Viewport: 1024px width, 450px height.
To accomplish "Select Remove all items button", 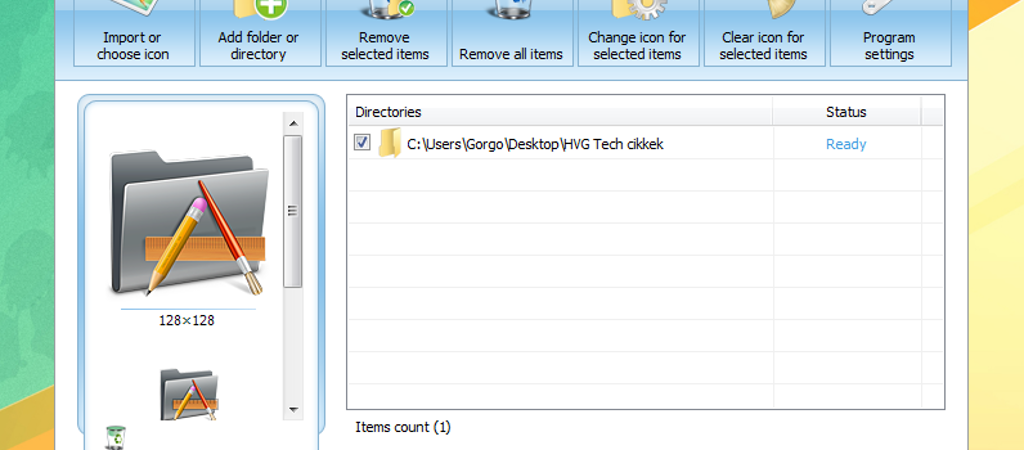I will point(512,33).
